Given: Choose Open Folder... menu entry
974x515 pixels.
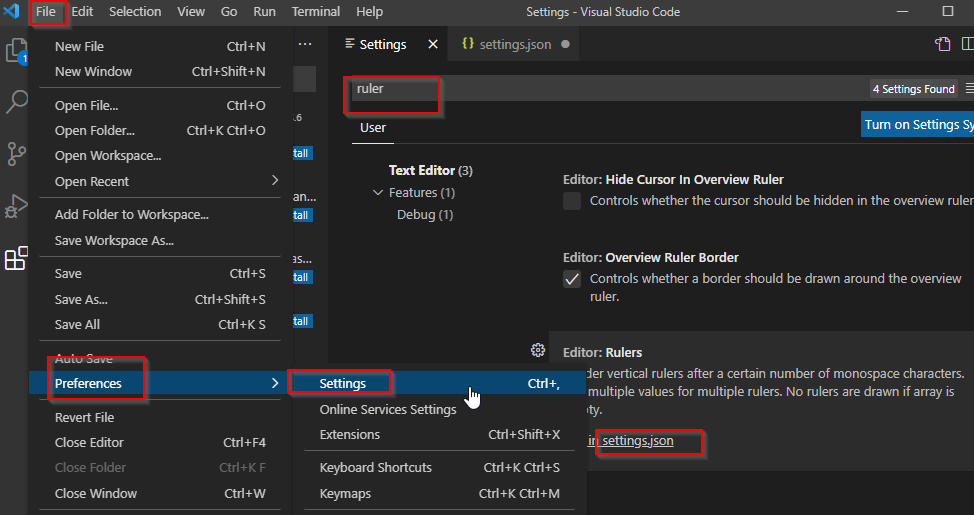Looking at the screenshot, I should click(160, 130).
